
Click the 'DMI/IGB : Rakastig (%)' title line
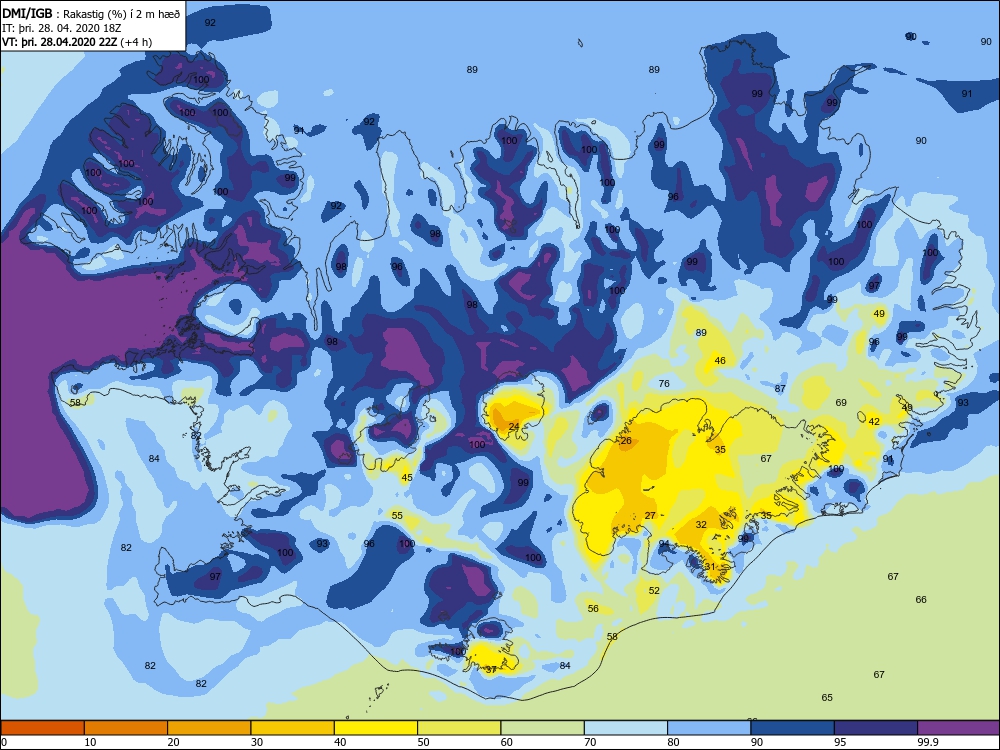pos(91,13)
